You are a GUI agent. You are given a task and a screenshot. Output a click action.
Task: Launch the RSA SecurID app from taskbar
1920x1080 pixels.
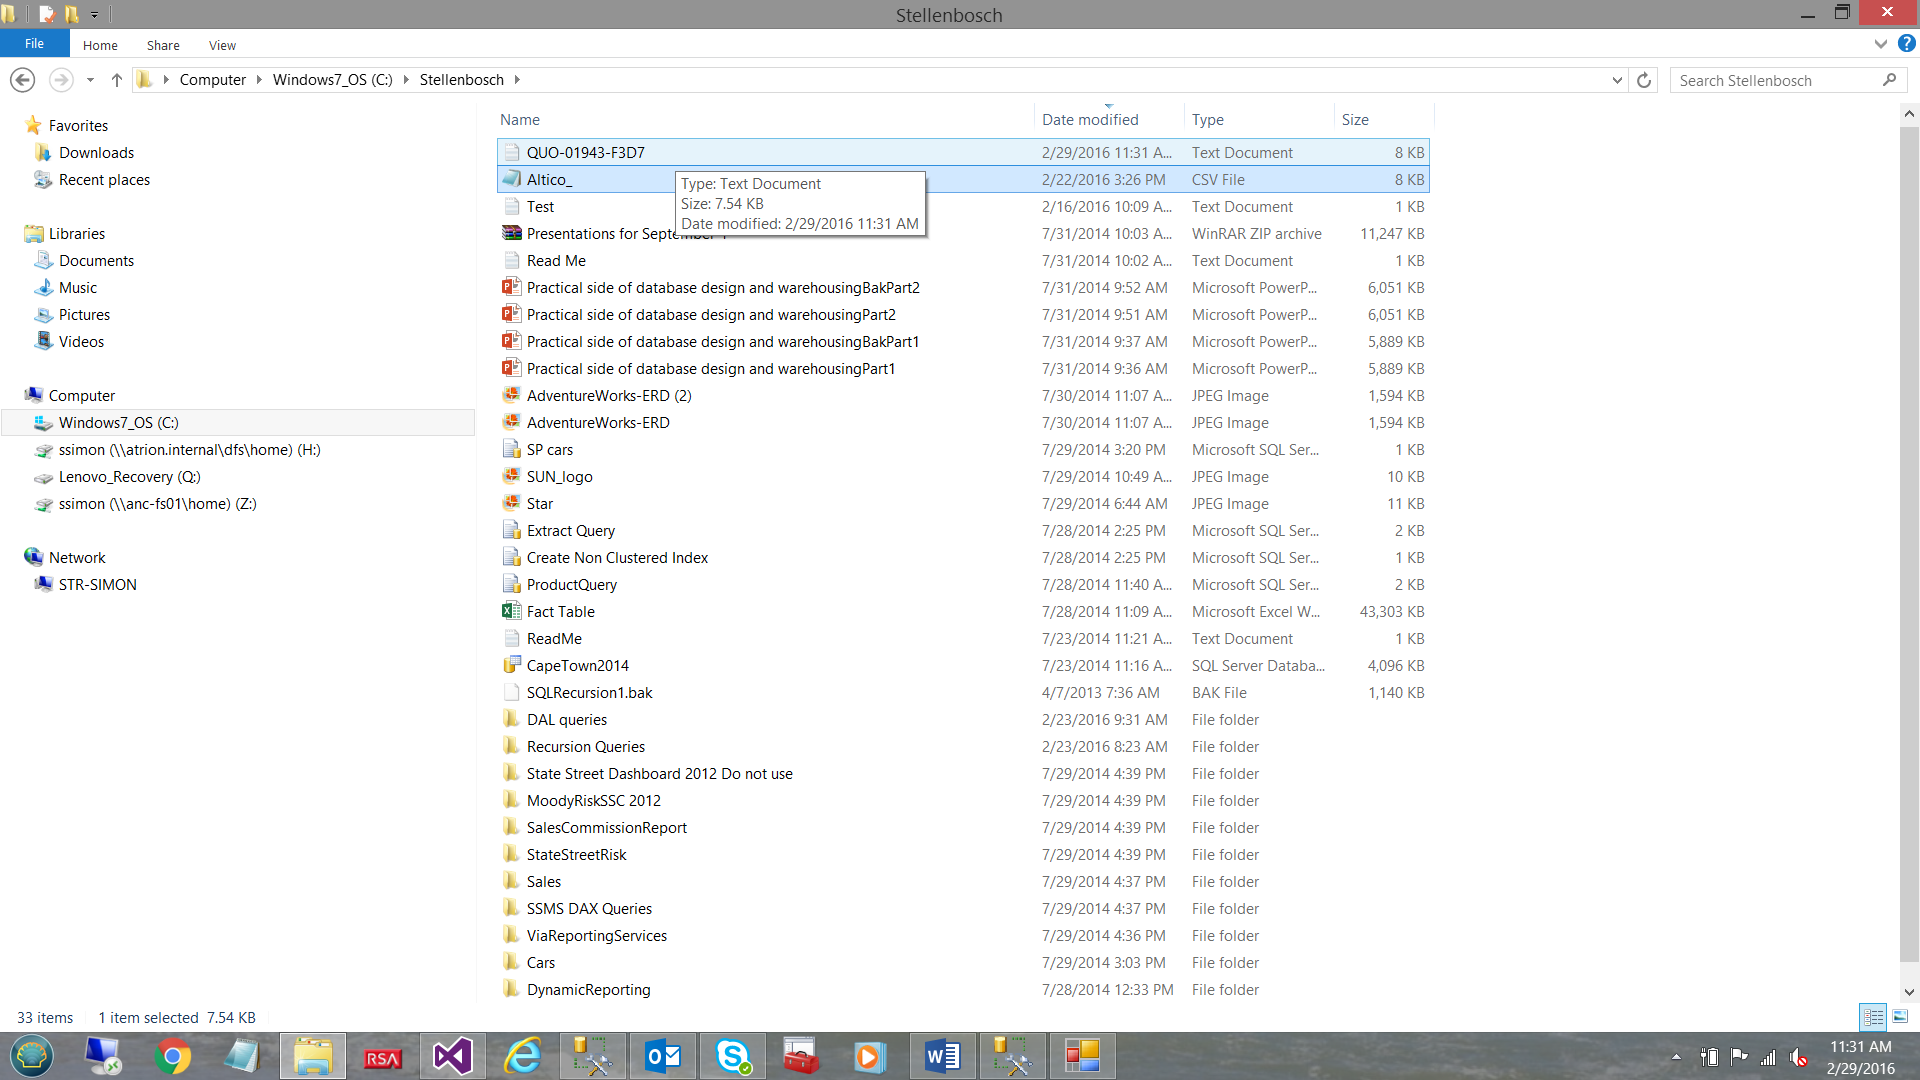[382, 1055]
